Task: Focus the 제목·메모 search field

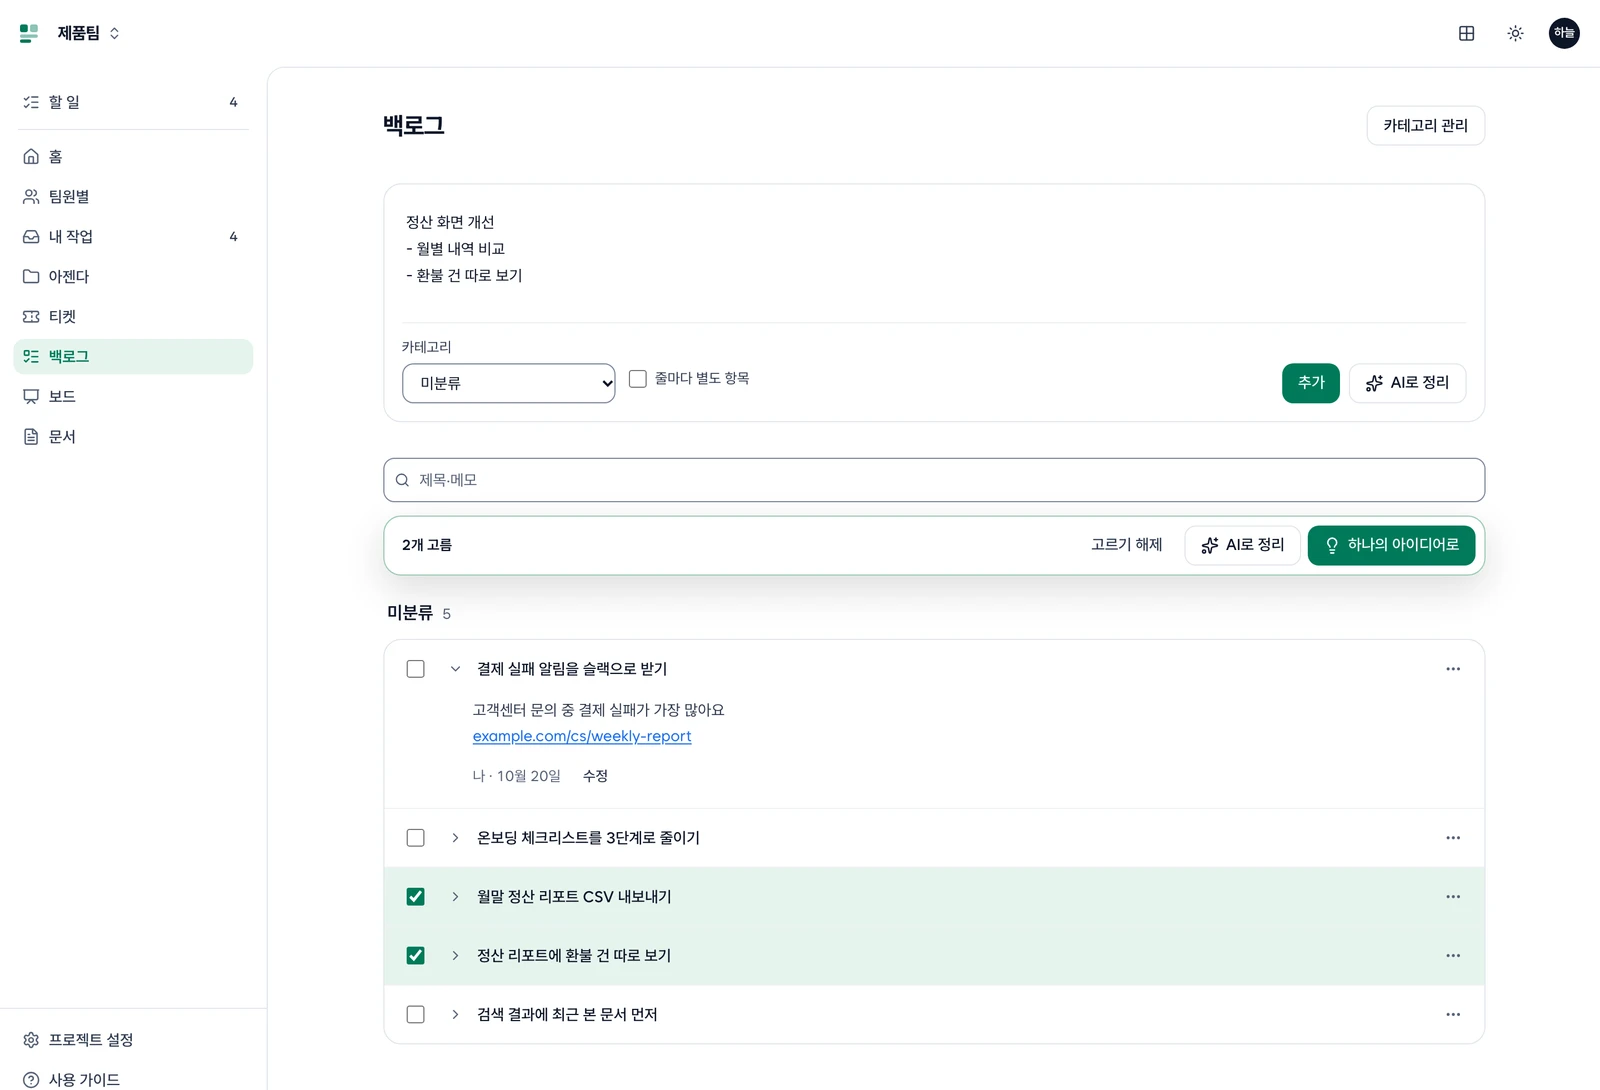Action: (934, 480)
